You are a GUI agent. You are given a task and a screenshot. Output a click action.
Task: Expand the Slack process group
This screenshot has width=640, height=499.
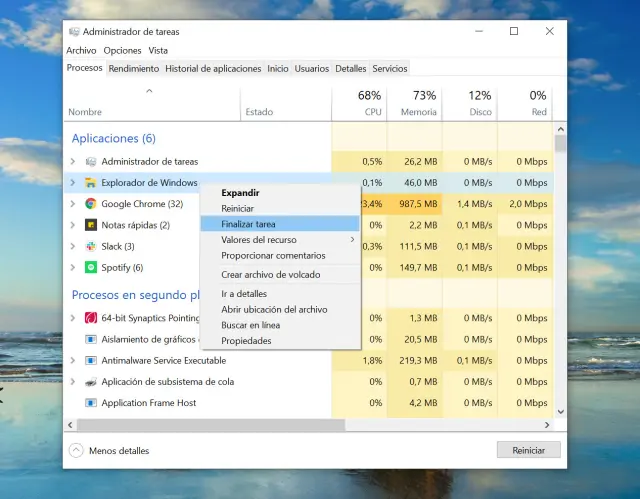tap(73, 246)
